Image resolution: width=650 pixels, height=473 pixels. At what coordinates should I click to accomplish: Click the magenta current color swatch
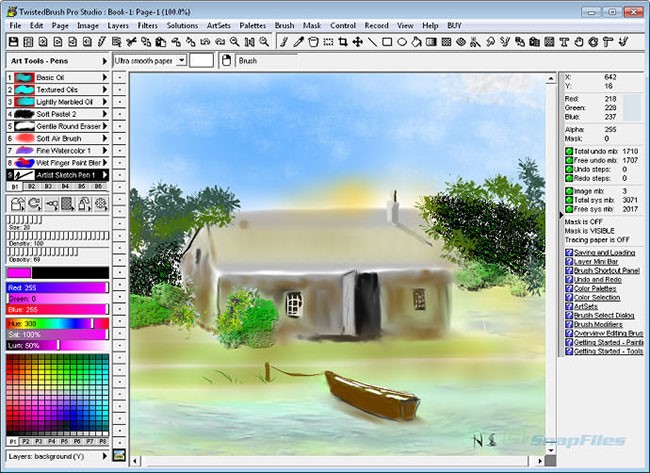click(19, 272)
